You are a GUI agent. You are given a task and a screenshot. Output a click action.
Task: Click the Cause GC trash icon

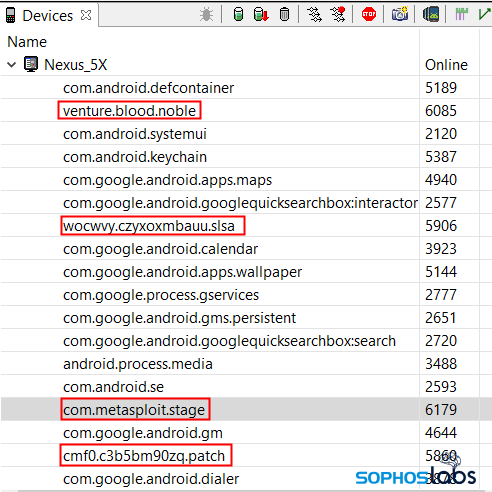pyautogui.click(x=284, y=15)
